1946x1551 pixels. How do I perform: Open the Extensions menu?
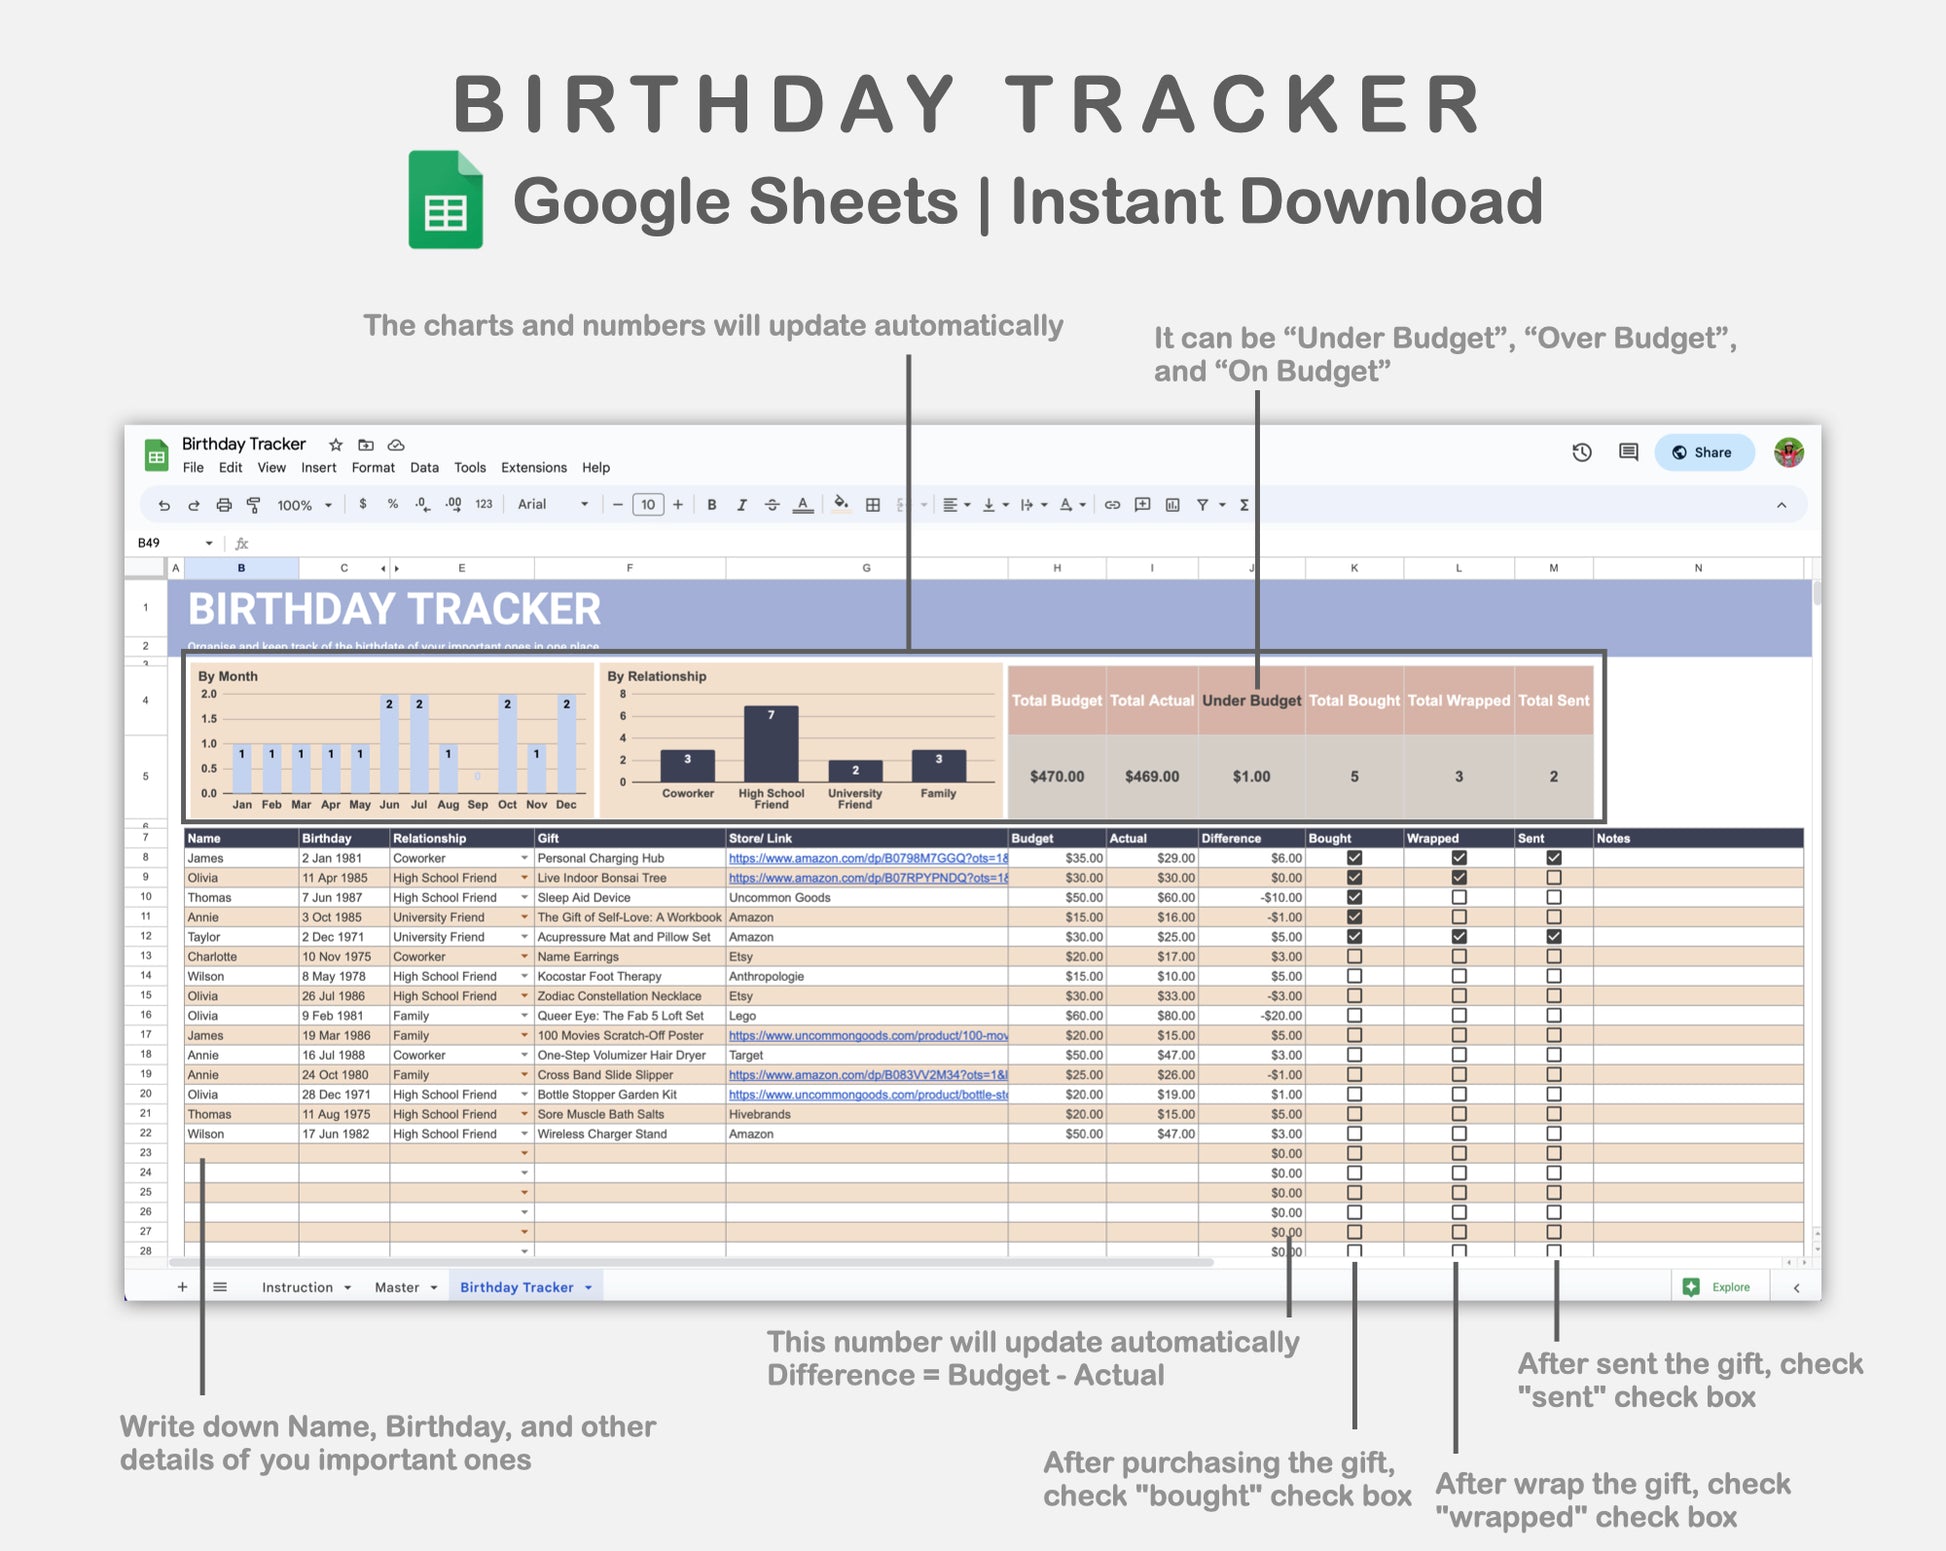[x=533, y=468]
